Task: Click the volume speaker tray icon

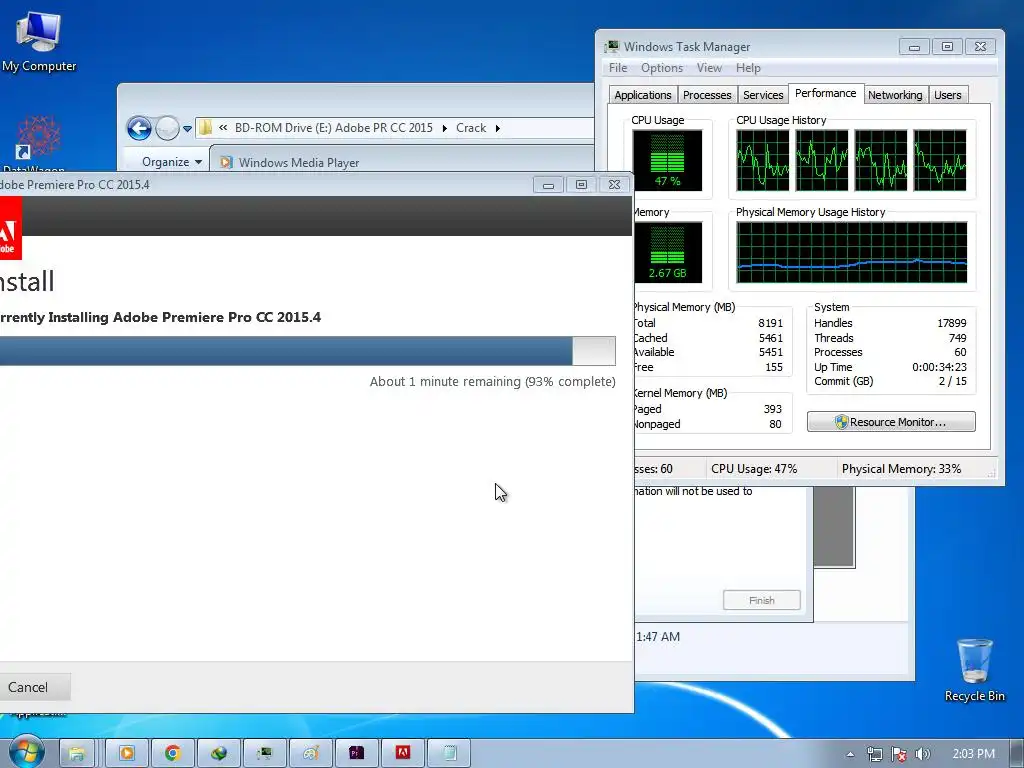Action: click(x=923, y=754)
